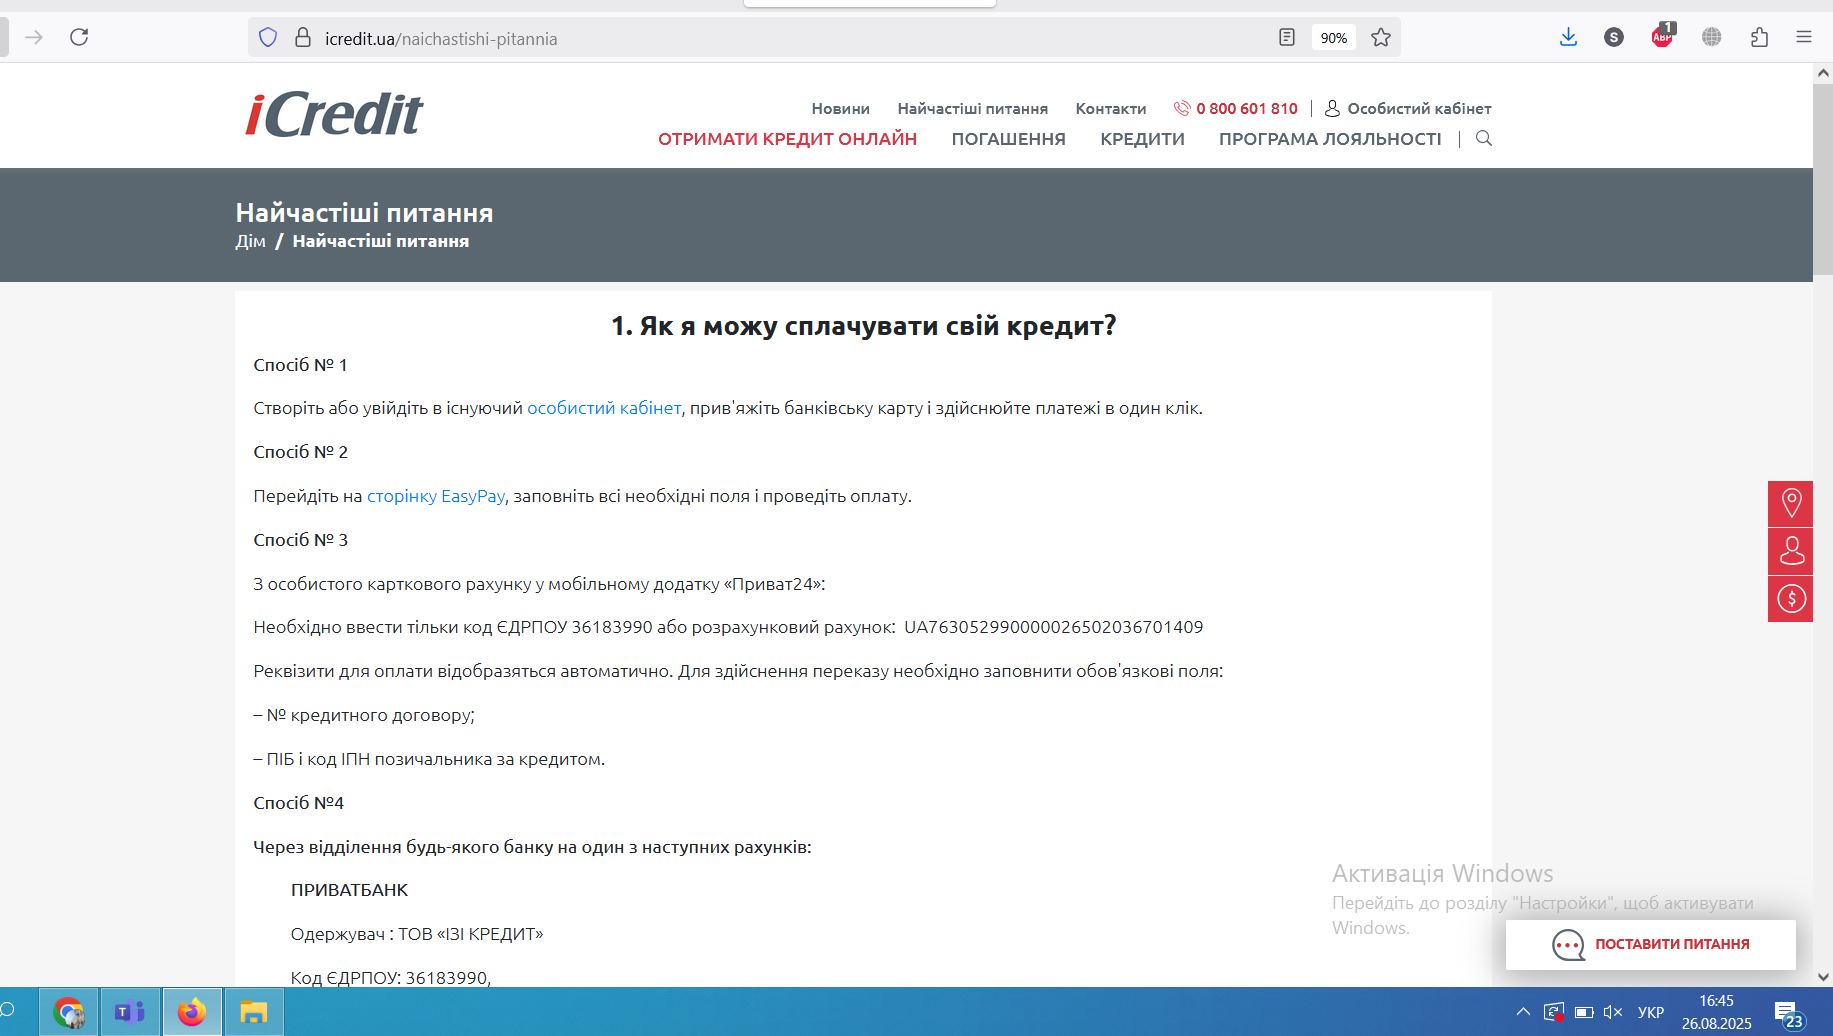
Task: Open the КРЕДИТИ menu item
Action: click(1142, 139)
